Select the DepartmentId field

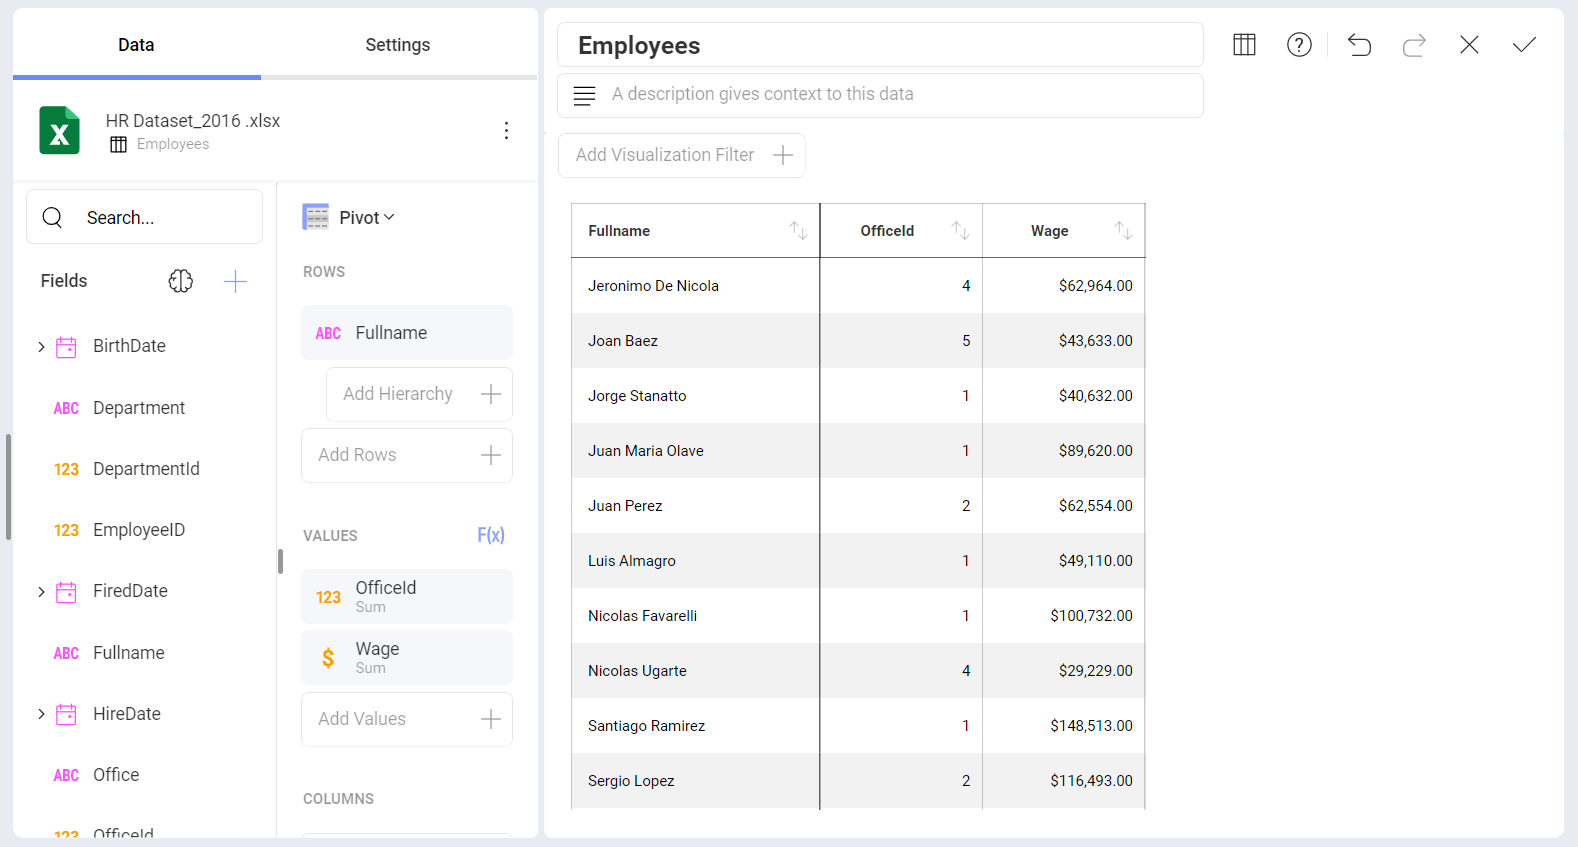click(x=146, y=469)
